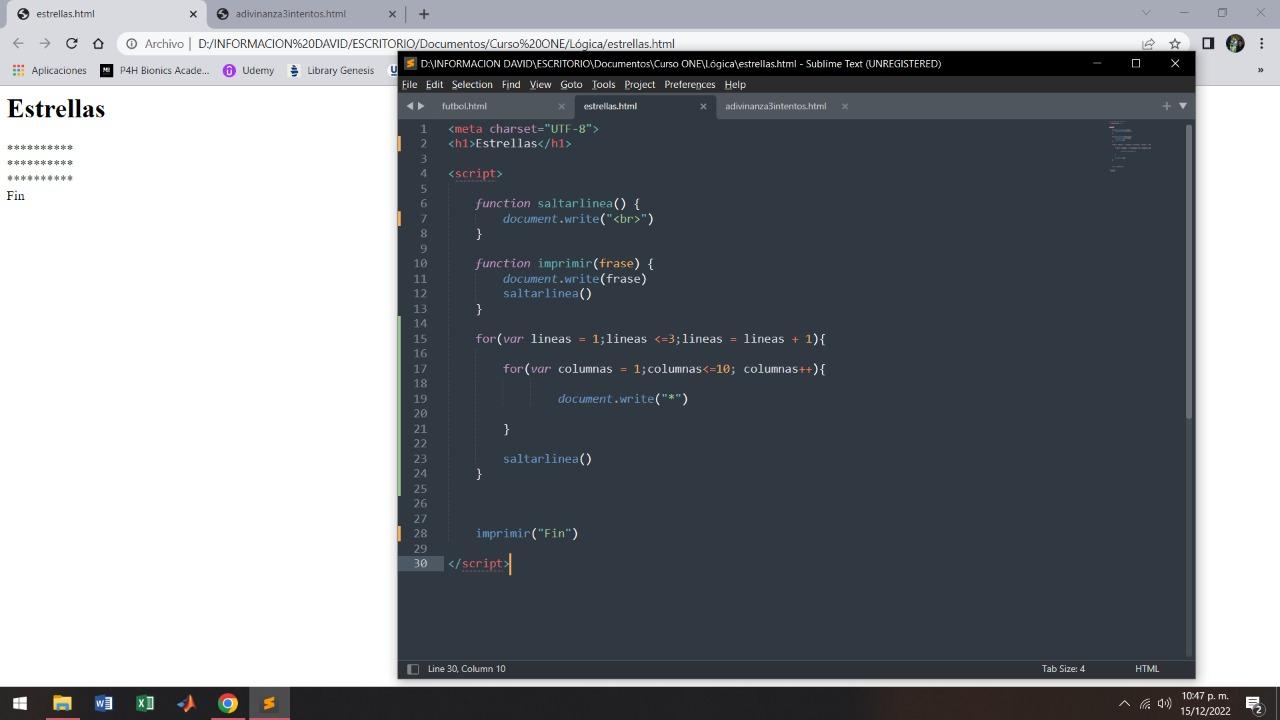Open Udemy bookmark
The width and height of the screenshot is (1280, 720).
pos(248,70)
